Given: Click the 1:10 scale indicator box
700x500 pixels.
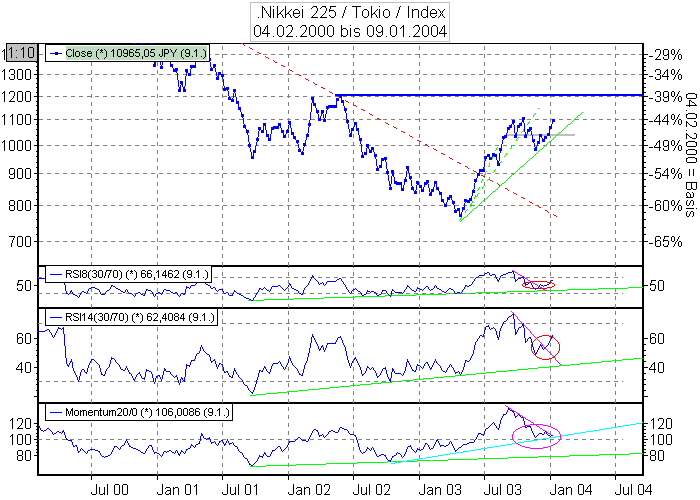Looking at the screenshot, I should pyautogui.click(x=21, y=53).
